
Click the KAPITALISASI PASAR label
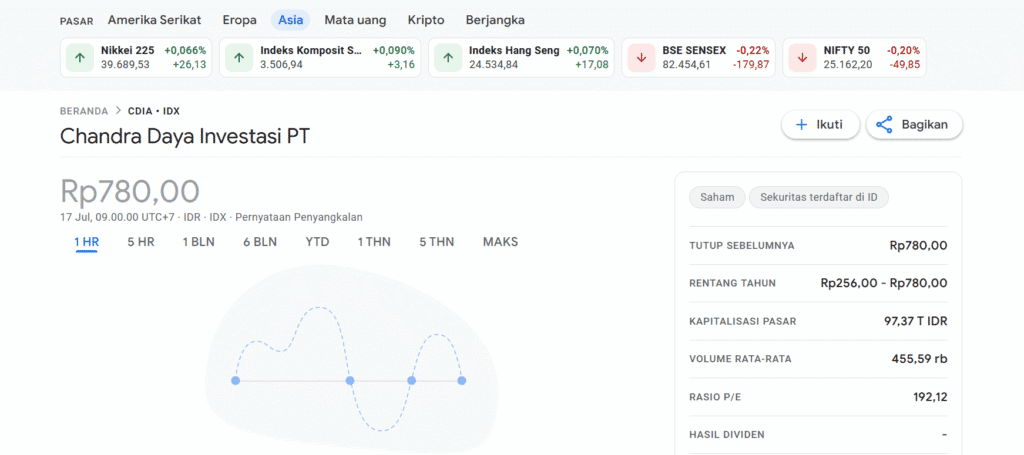click(743, 321)
